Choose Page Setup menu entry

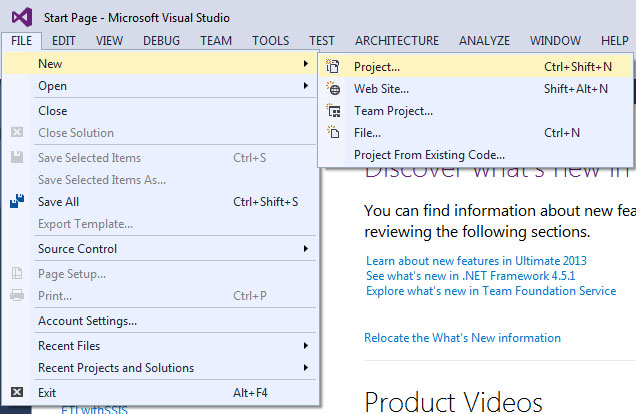160,274
